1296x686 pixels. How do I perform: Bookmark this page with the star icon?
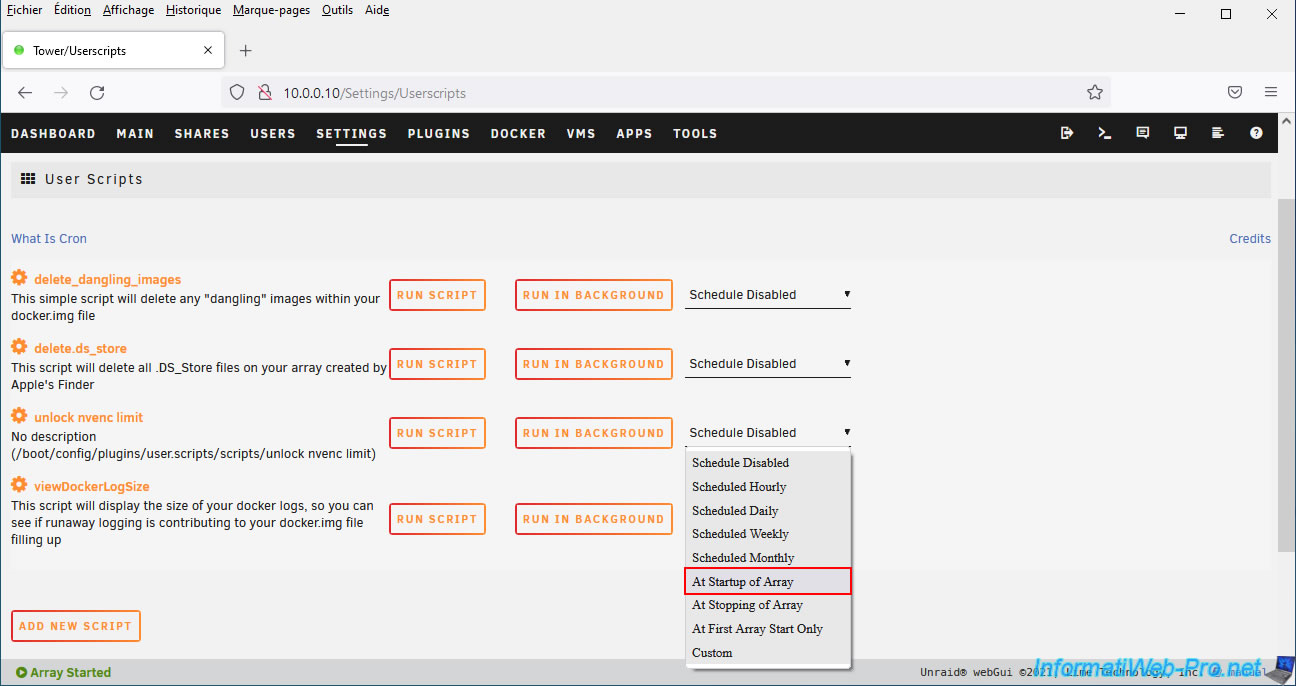1094,92
